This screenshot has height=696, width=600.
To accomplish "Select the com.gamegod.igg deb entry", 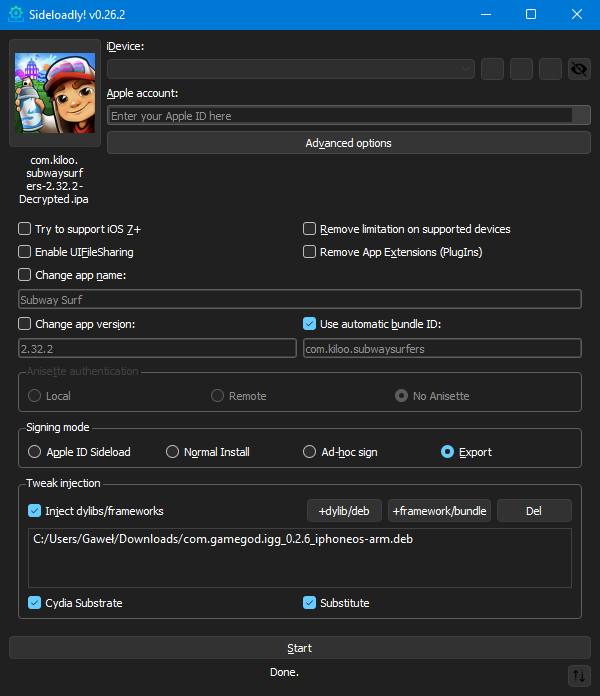I will [x=223, y=539].
